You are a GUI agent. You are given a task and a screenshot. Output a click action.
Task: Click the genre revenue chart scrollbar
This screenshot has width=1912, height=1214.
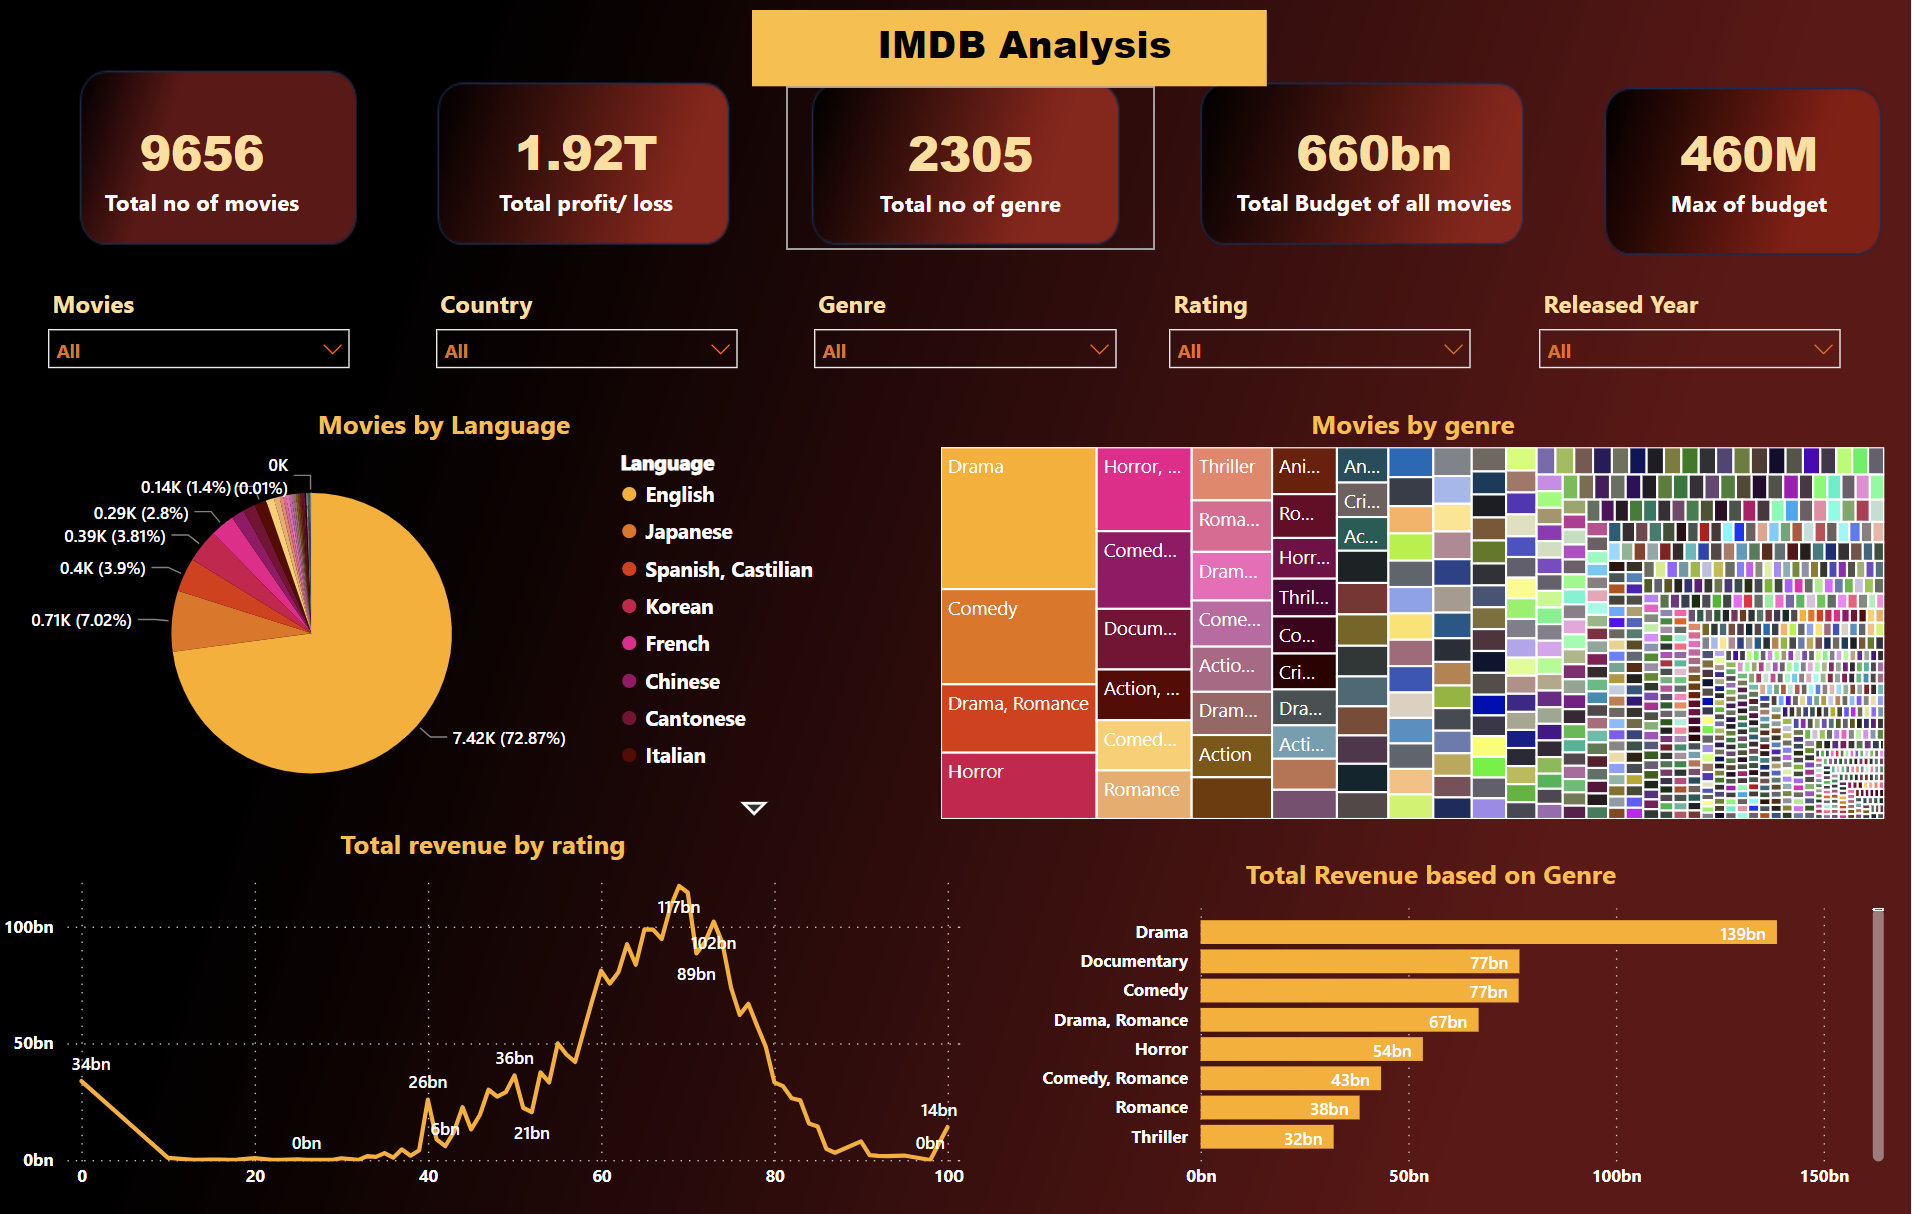(1878, 1030)
